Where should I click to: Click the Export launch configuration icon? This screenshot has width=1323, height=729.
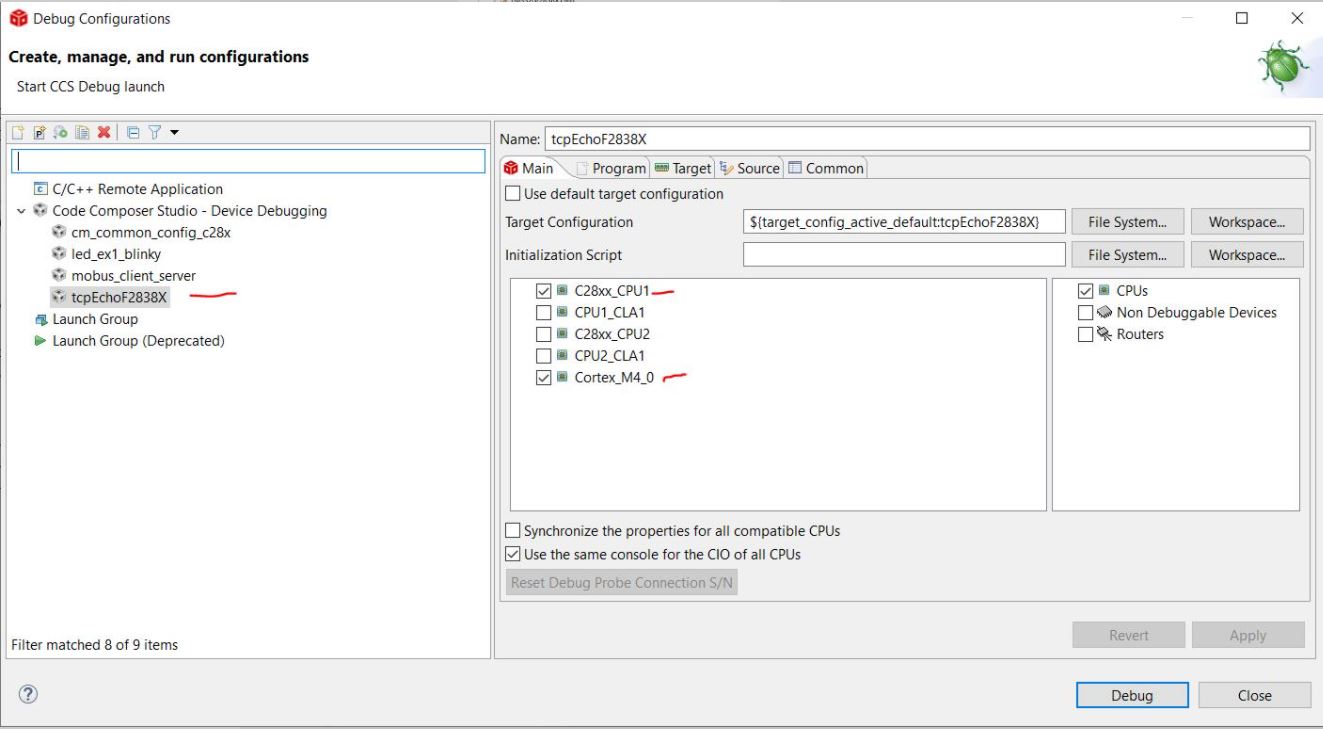click(61, 133)
